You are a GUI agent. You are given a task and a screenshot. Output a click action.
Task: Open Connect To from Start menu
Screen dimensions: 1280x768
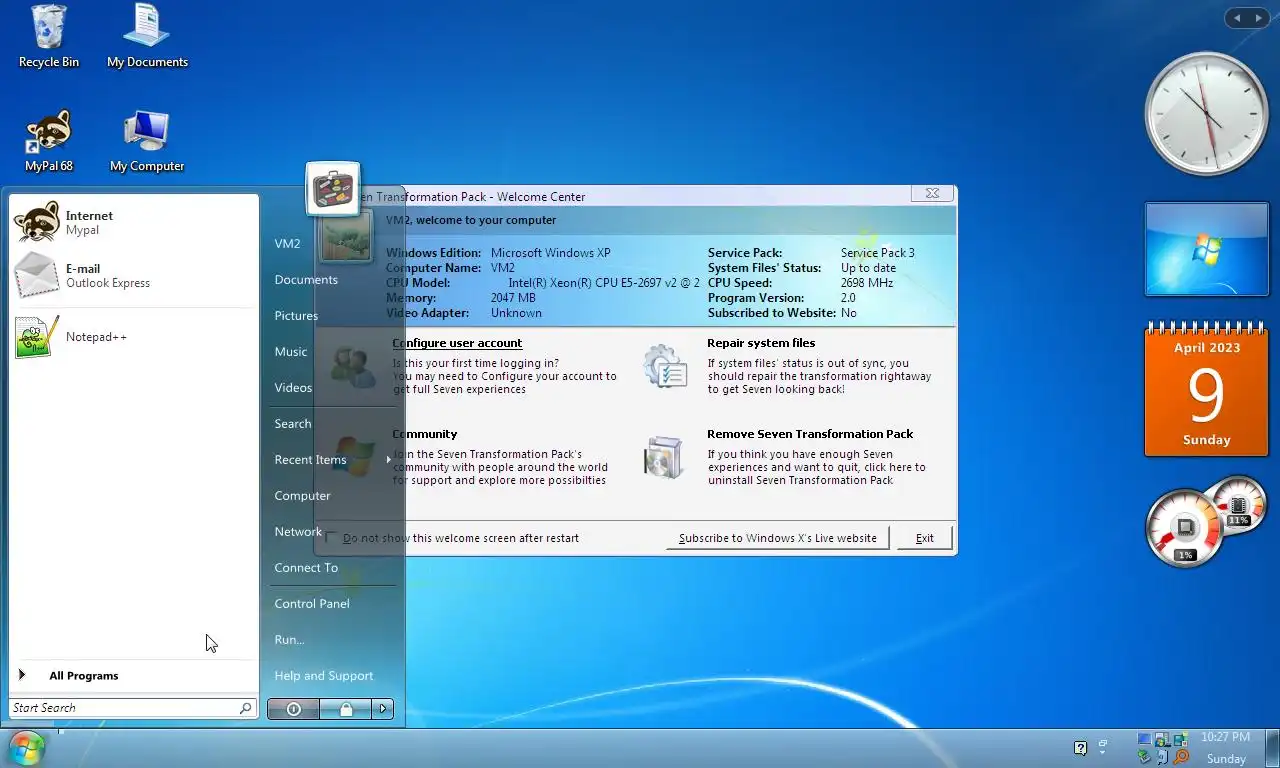pyautogui.click(x=306, y=567)
